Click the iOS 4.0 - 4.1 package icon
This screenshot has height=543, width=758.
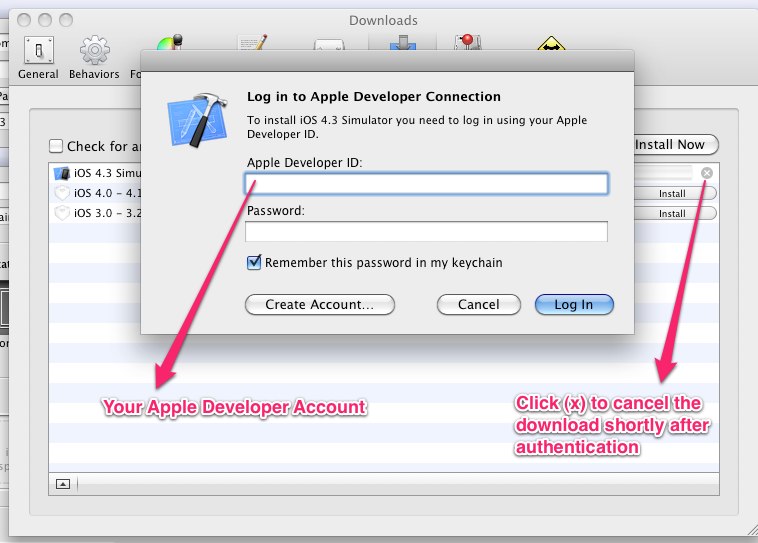point(62,193)
